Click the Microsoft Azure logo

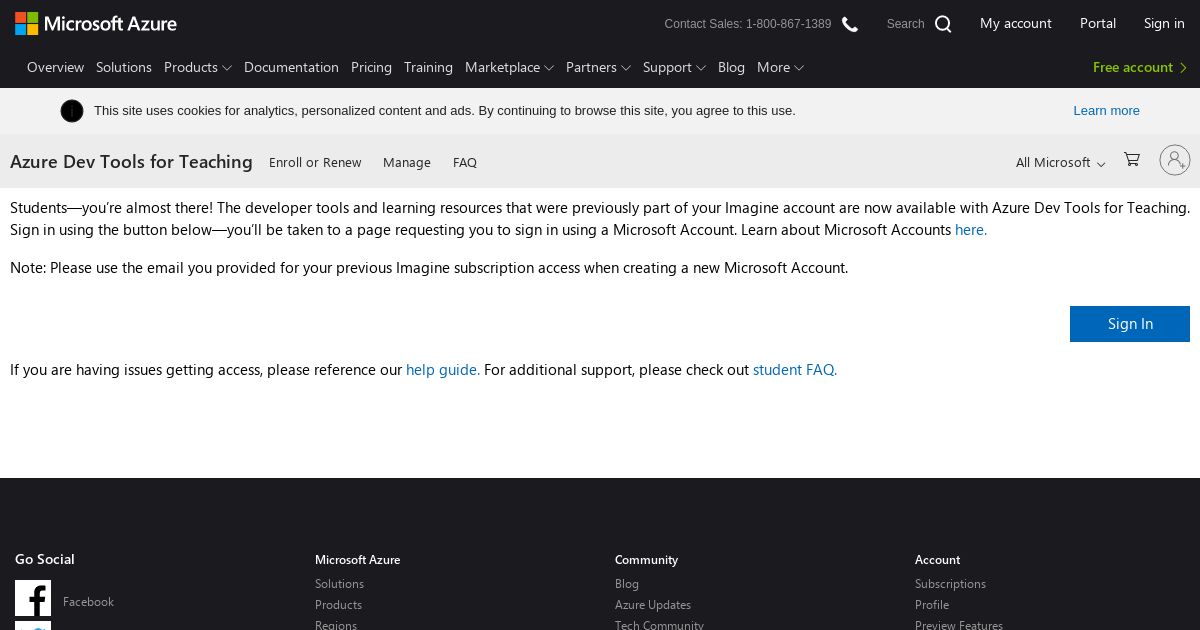coord(96,23)
